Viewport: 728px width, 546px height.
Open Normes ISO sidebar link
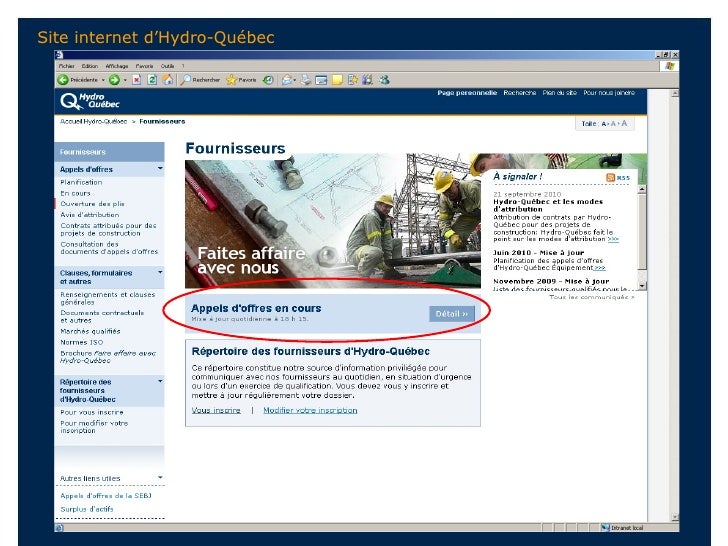pos(82,342)
